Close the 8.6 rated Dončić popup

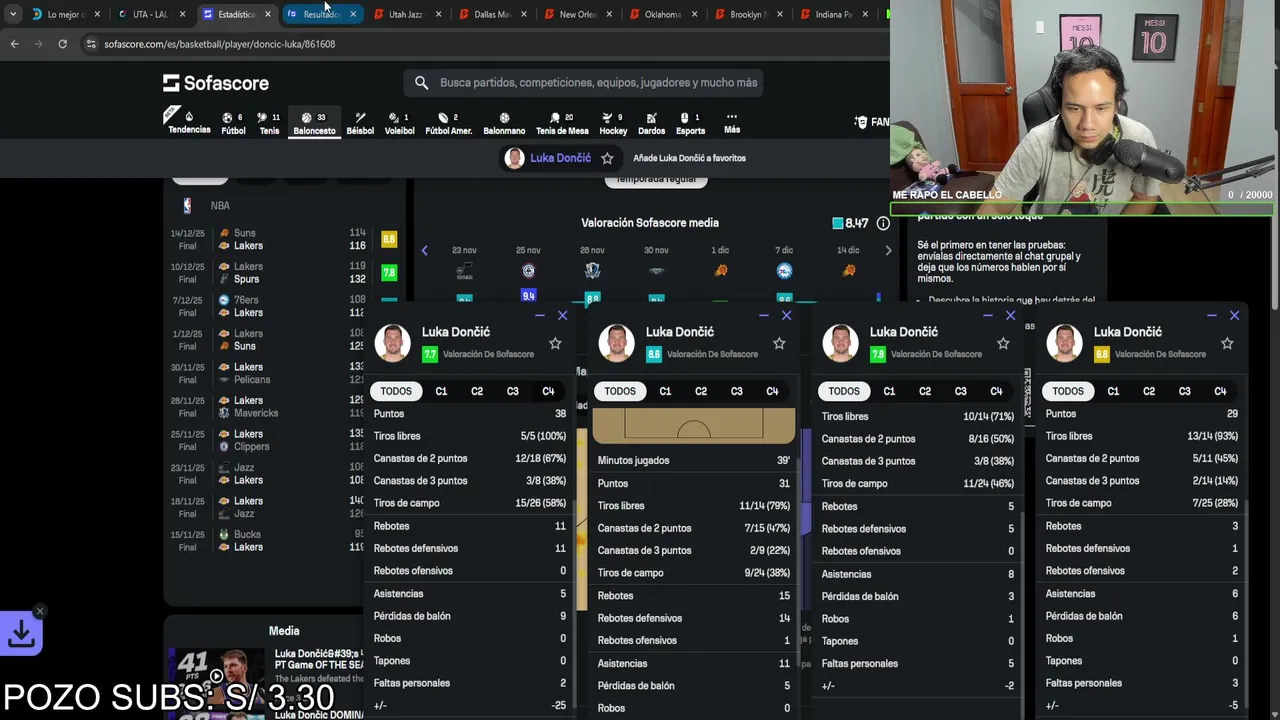point(786,316)
